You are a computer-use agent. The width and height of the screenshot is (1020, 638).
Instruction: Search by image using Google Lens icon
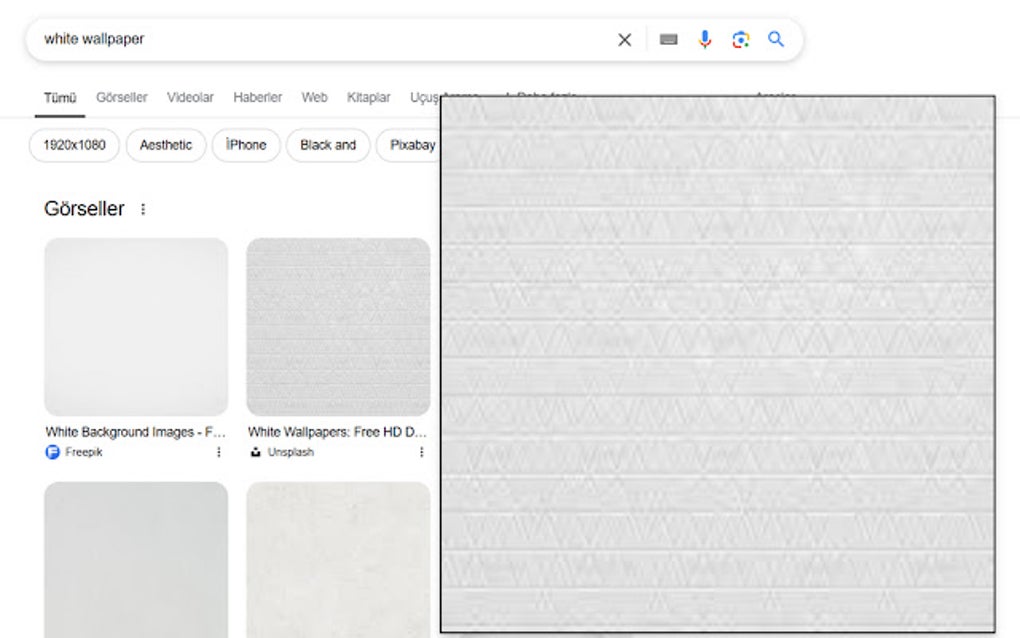[x=740, y=39]
